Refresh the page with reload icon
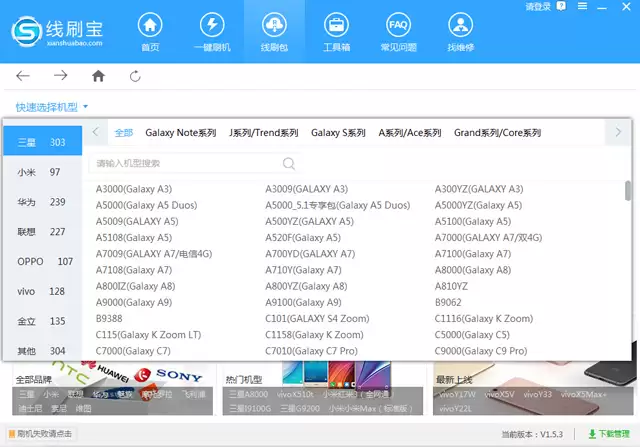 [x=135, y=76]
